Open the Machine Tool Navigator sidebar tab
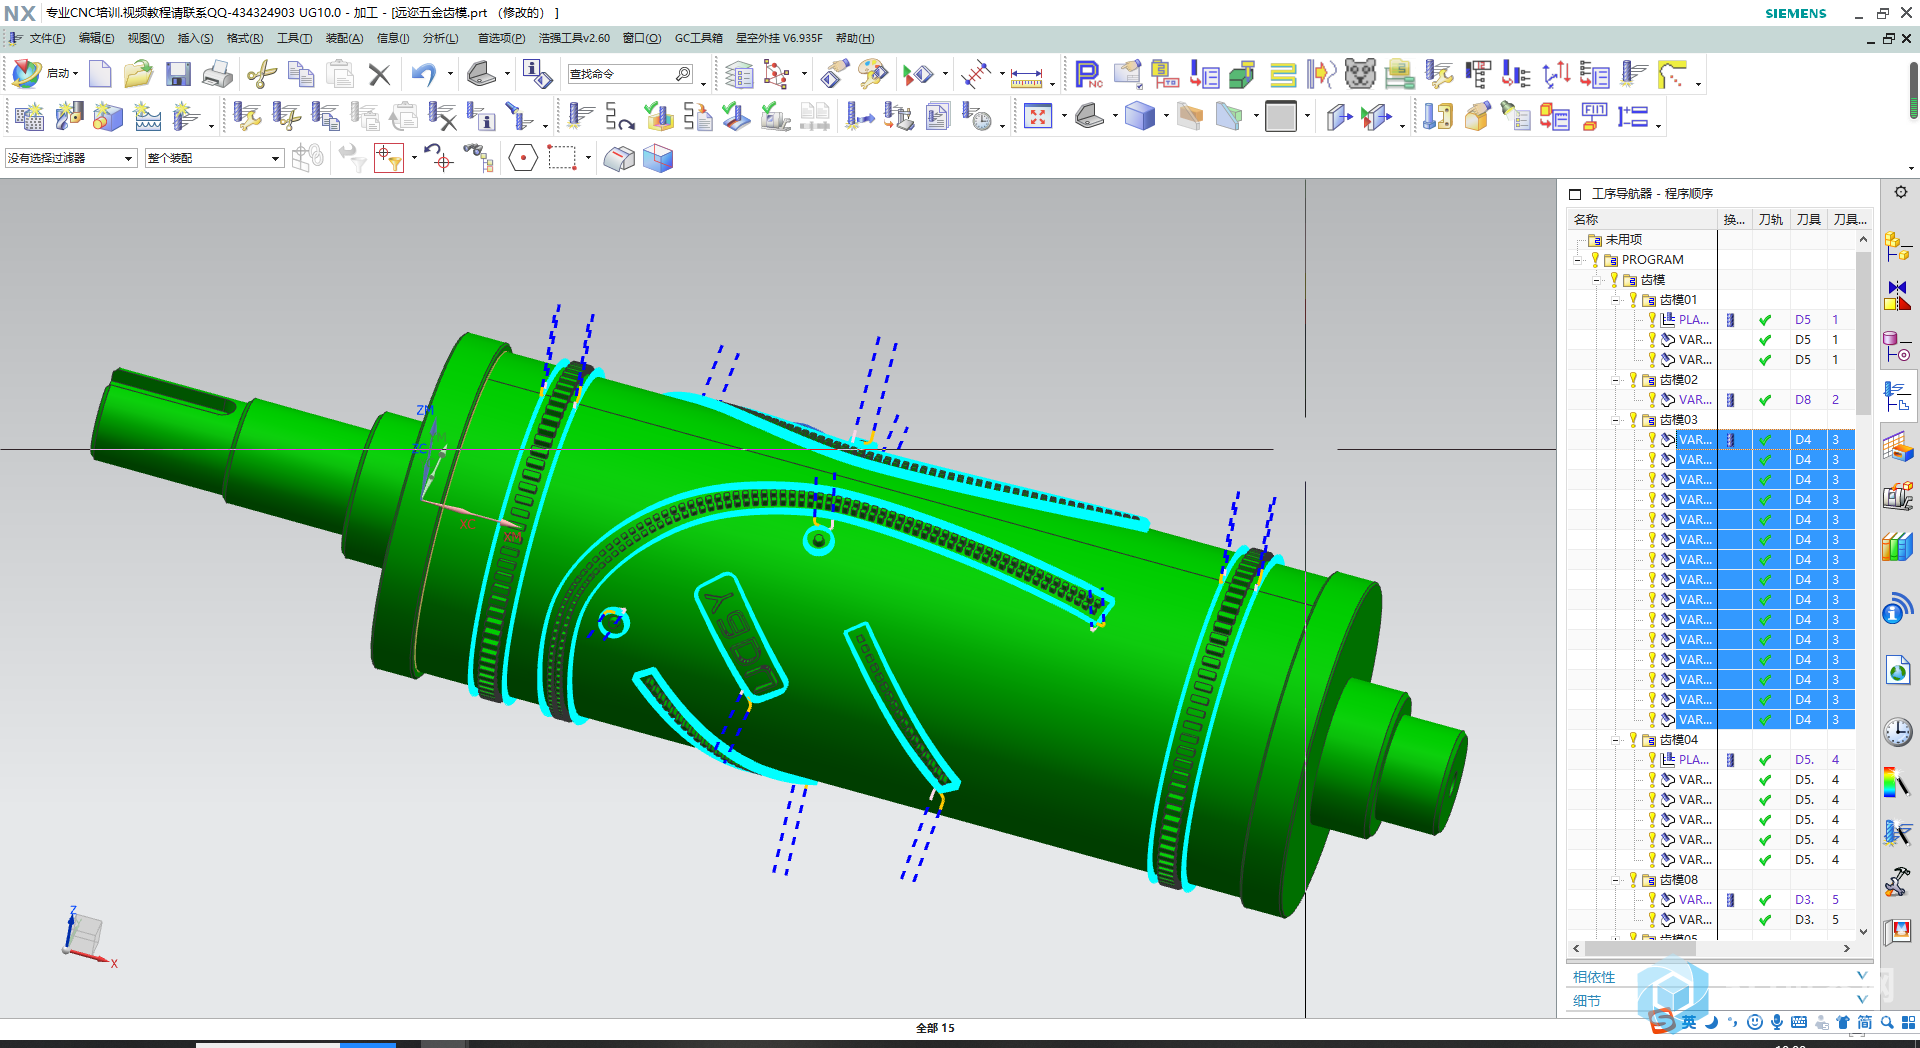This screenshot has width=1920, height=1048. point(1897,496)
